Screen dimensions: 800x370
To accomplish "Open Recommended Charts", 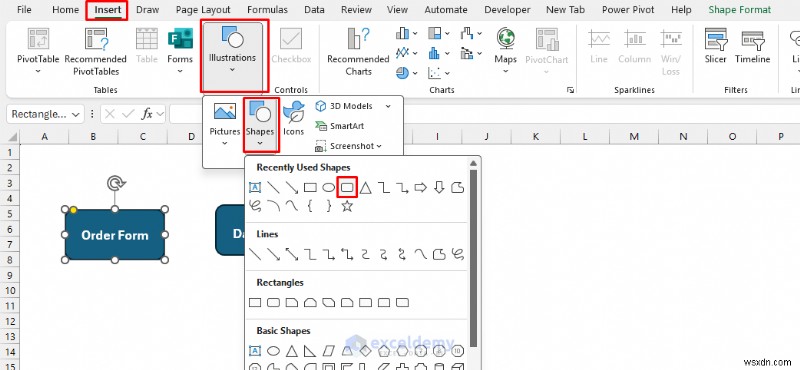I will 358,51.
